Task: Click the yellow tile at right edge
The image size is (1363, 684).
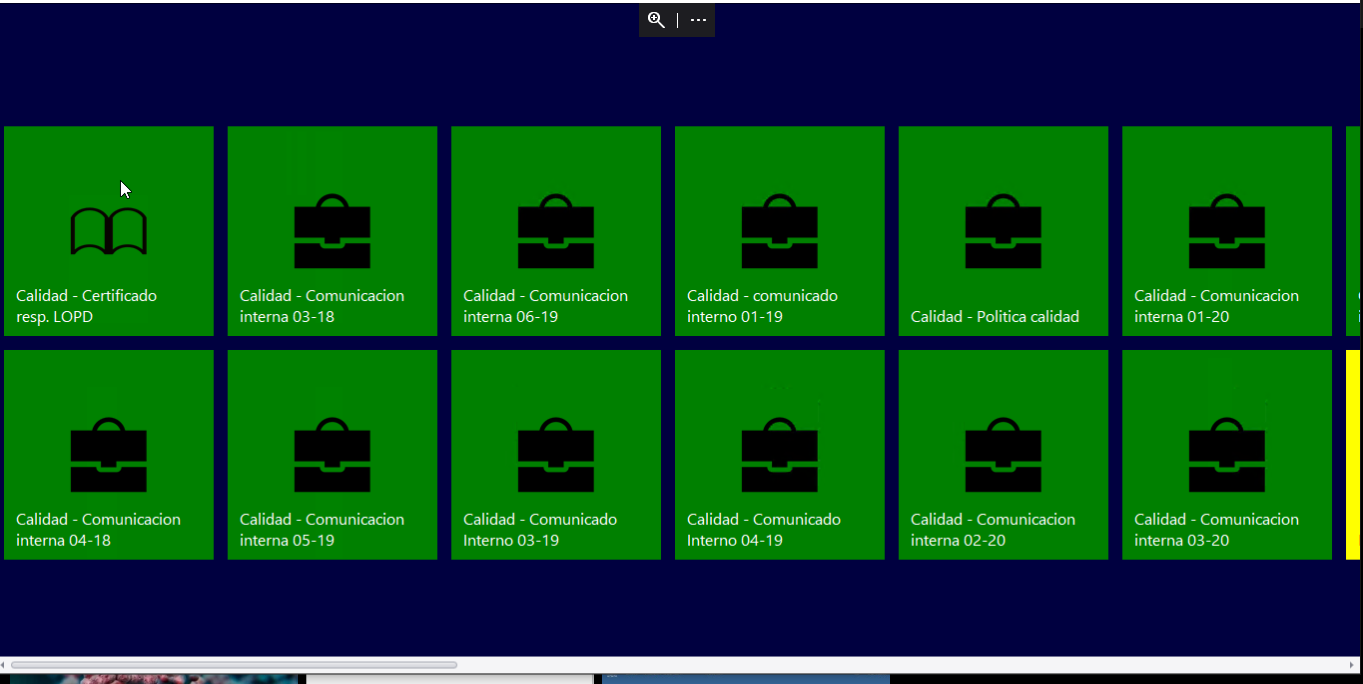Action: (x=1353, y=455)
